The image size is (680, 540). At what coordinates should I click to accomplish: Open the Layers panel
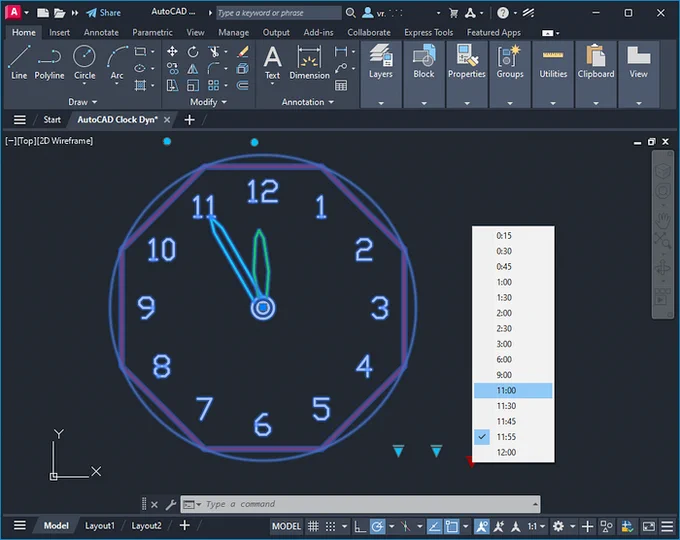(x=380, y=74)
